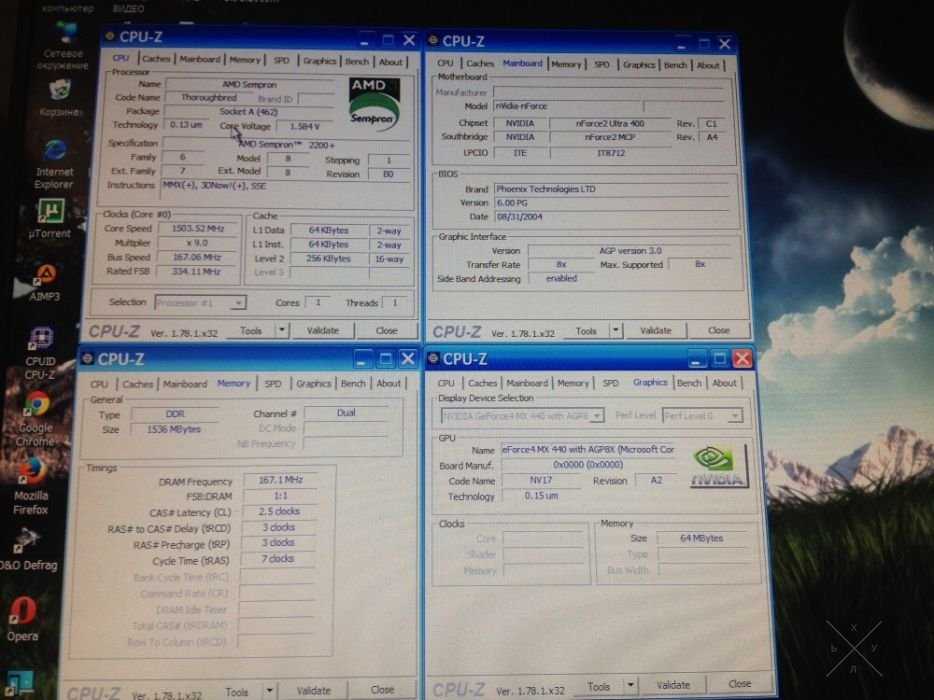Screen dimensions: 934x700
Task: Click the AMD Sempron logo in CPU window
Action: (x=373, y=103)
